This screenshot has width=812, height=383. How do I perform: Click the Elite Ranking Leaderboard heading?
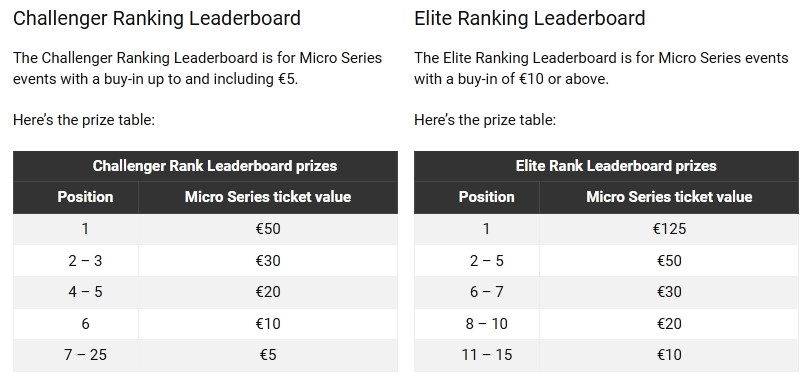[x=529, y=18]
